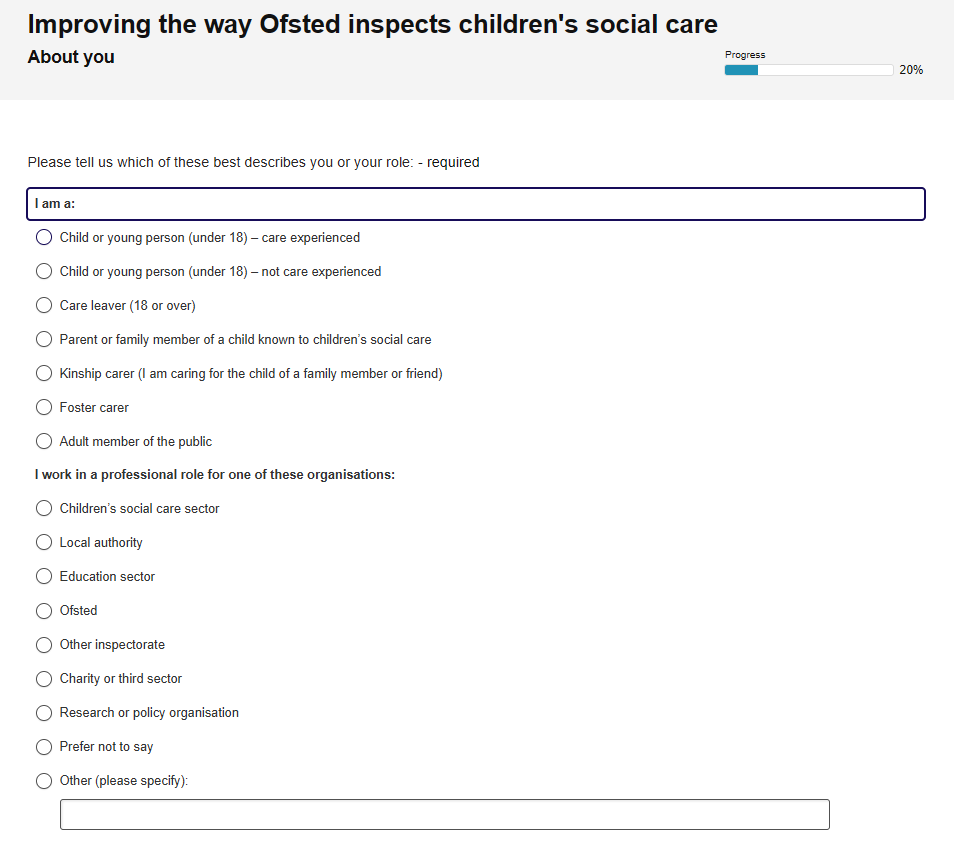954x851 pixels.
Task: Click the Other specify text input field
Action: pyautogui.click(x=445, y=815)
